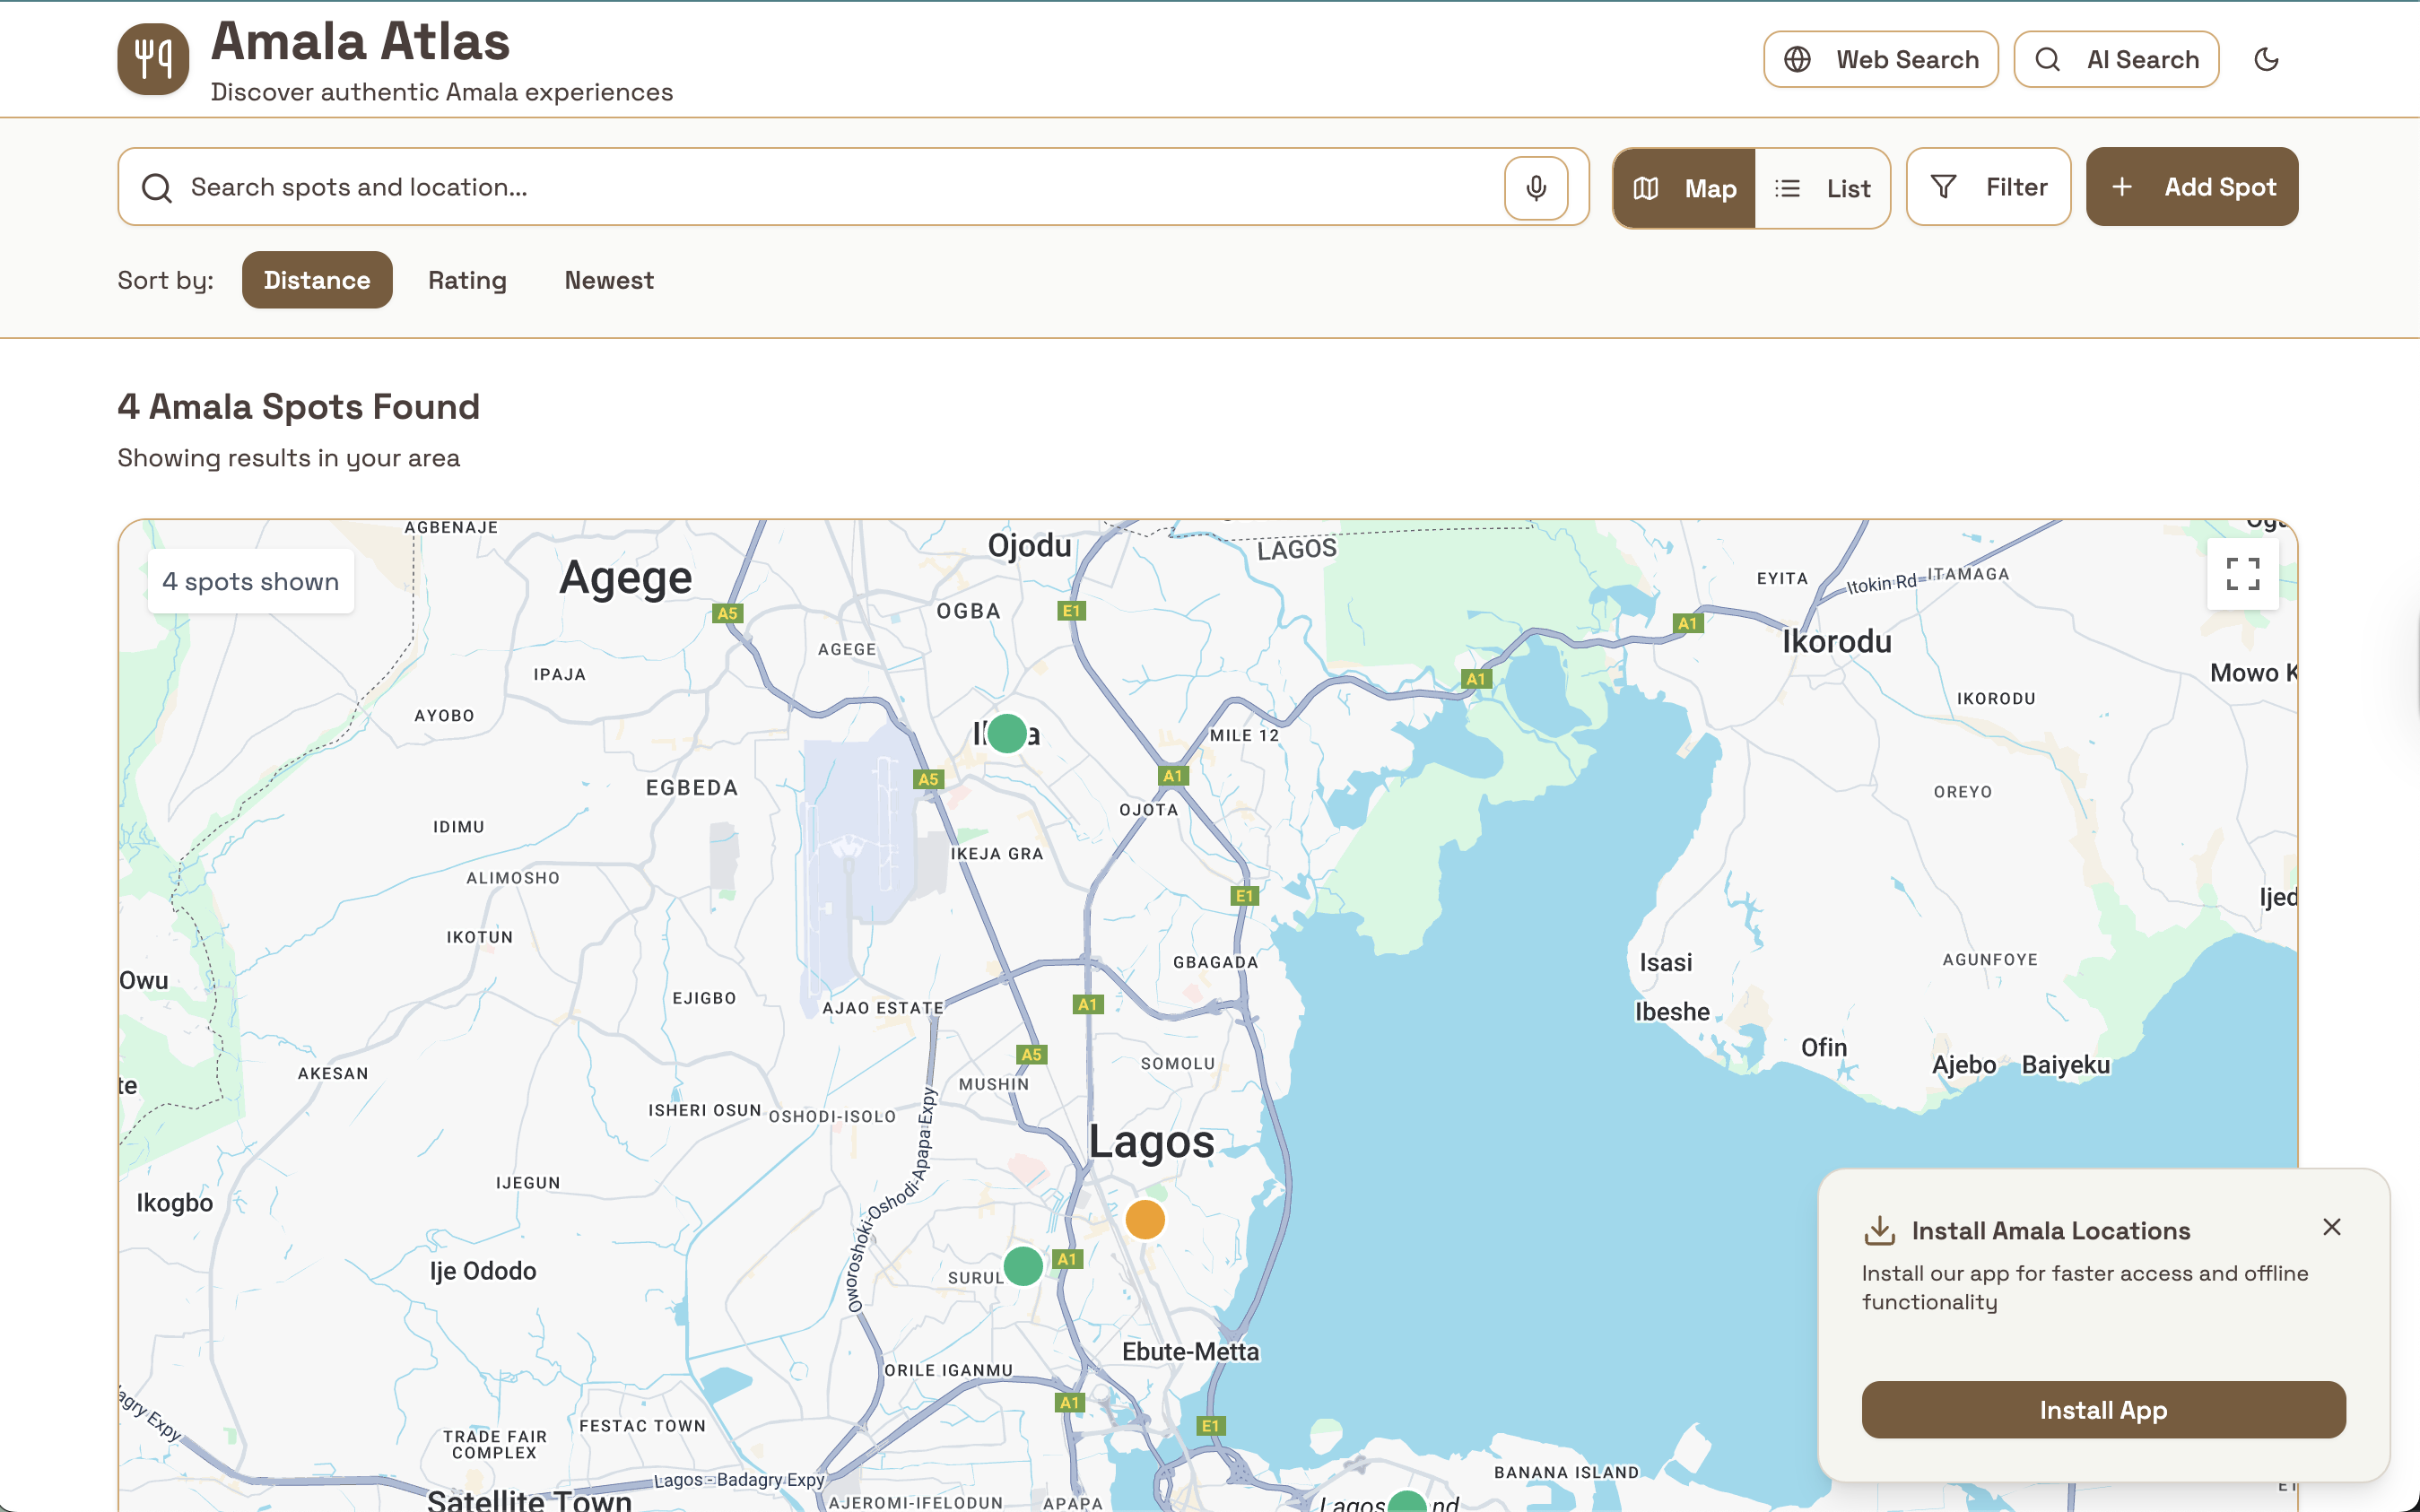The width and height of the screenshot is (2420, 1512).
Task: Click the microphone voice search icon
Action: (x=1535, y=187)
